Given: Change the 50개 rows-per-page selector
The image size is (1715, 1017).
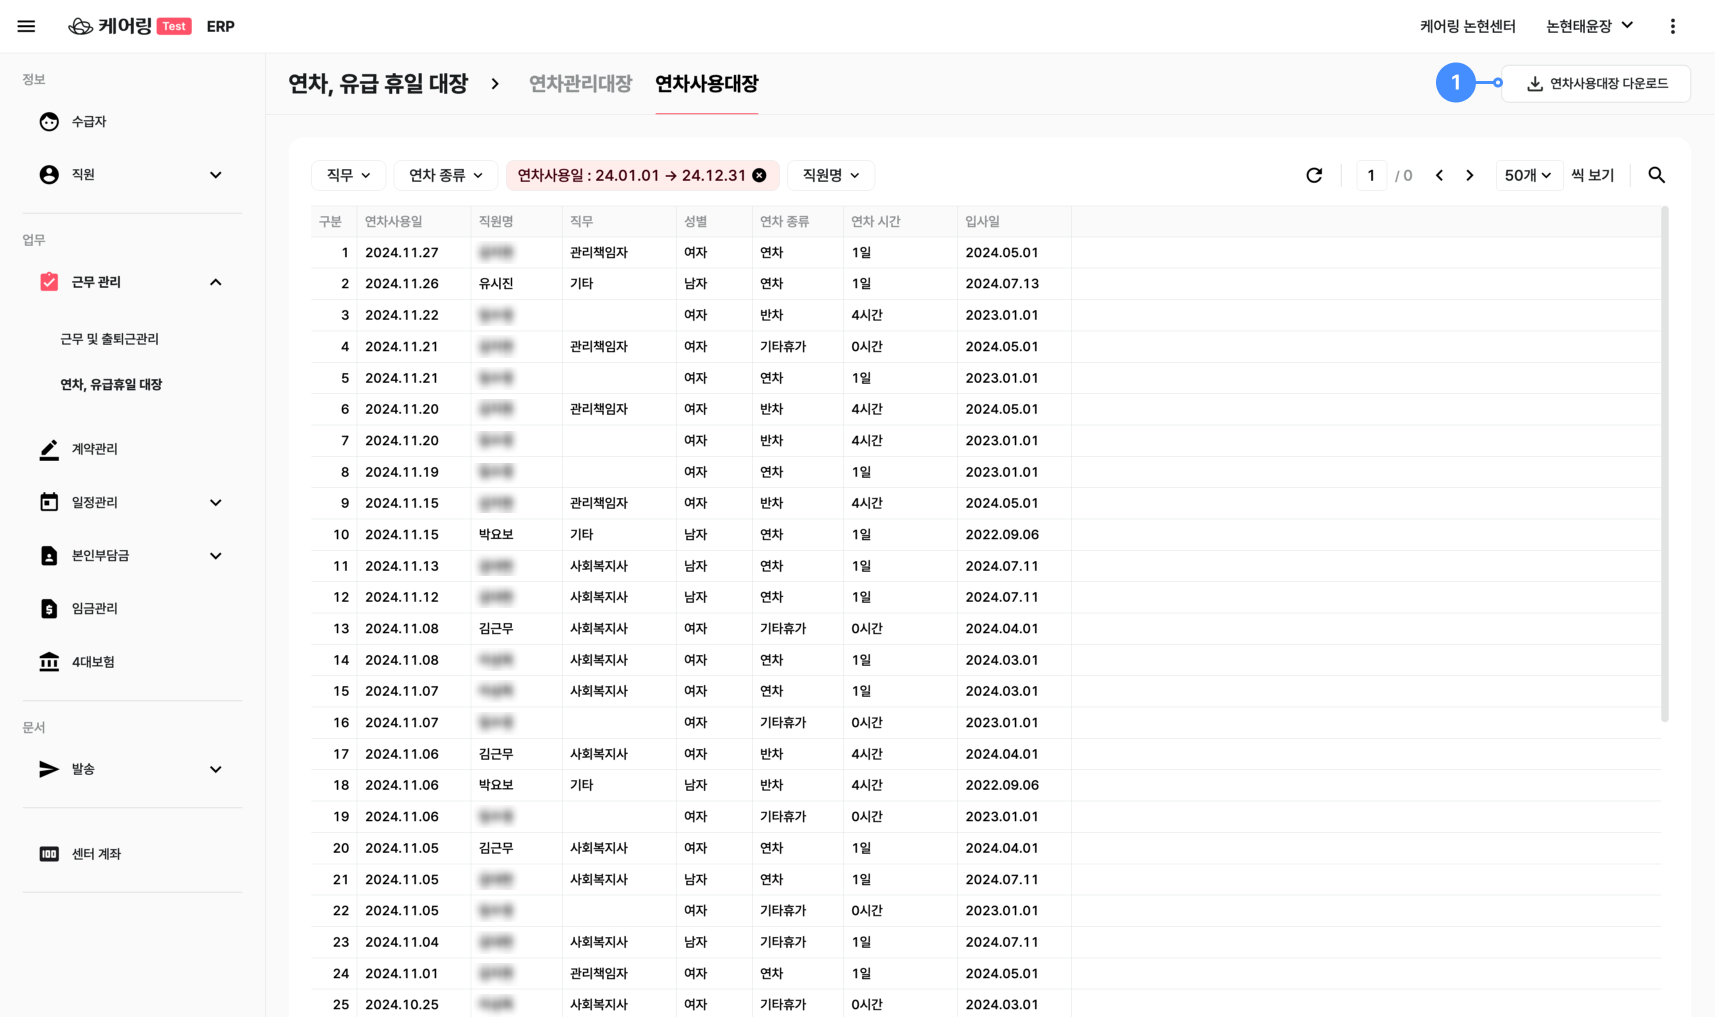Looking at the screenshot, I should click(1527, 175).
